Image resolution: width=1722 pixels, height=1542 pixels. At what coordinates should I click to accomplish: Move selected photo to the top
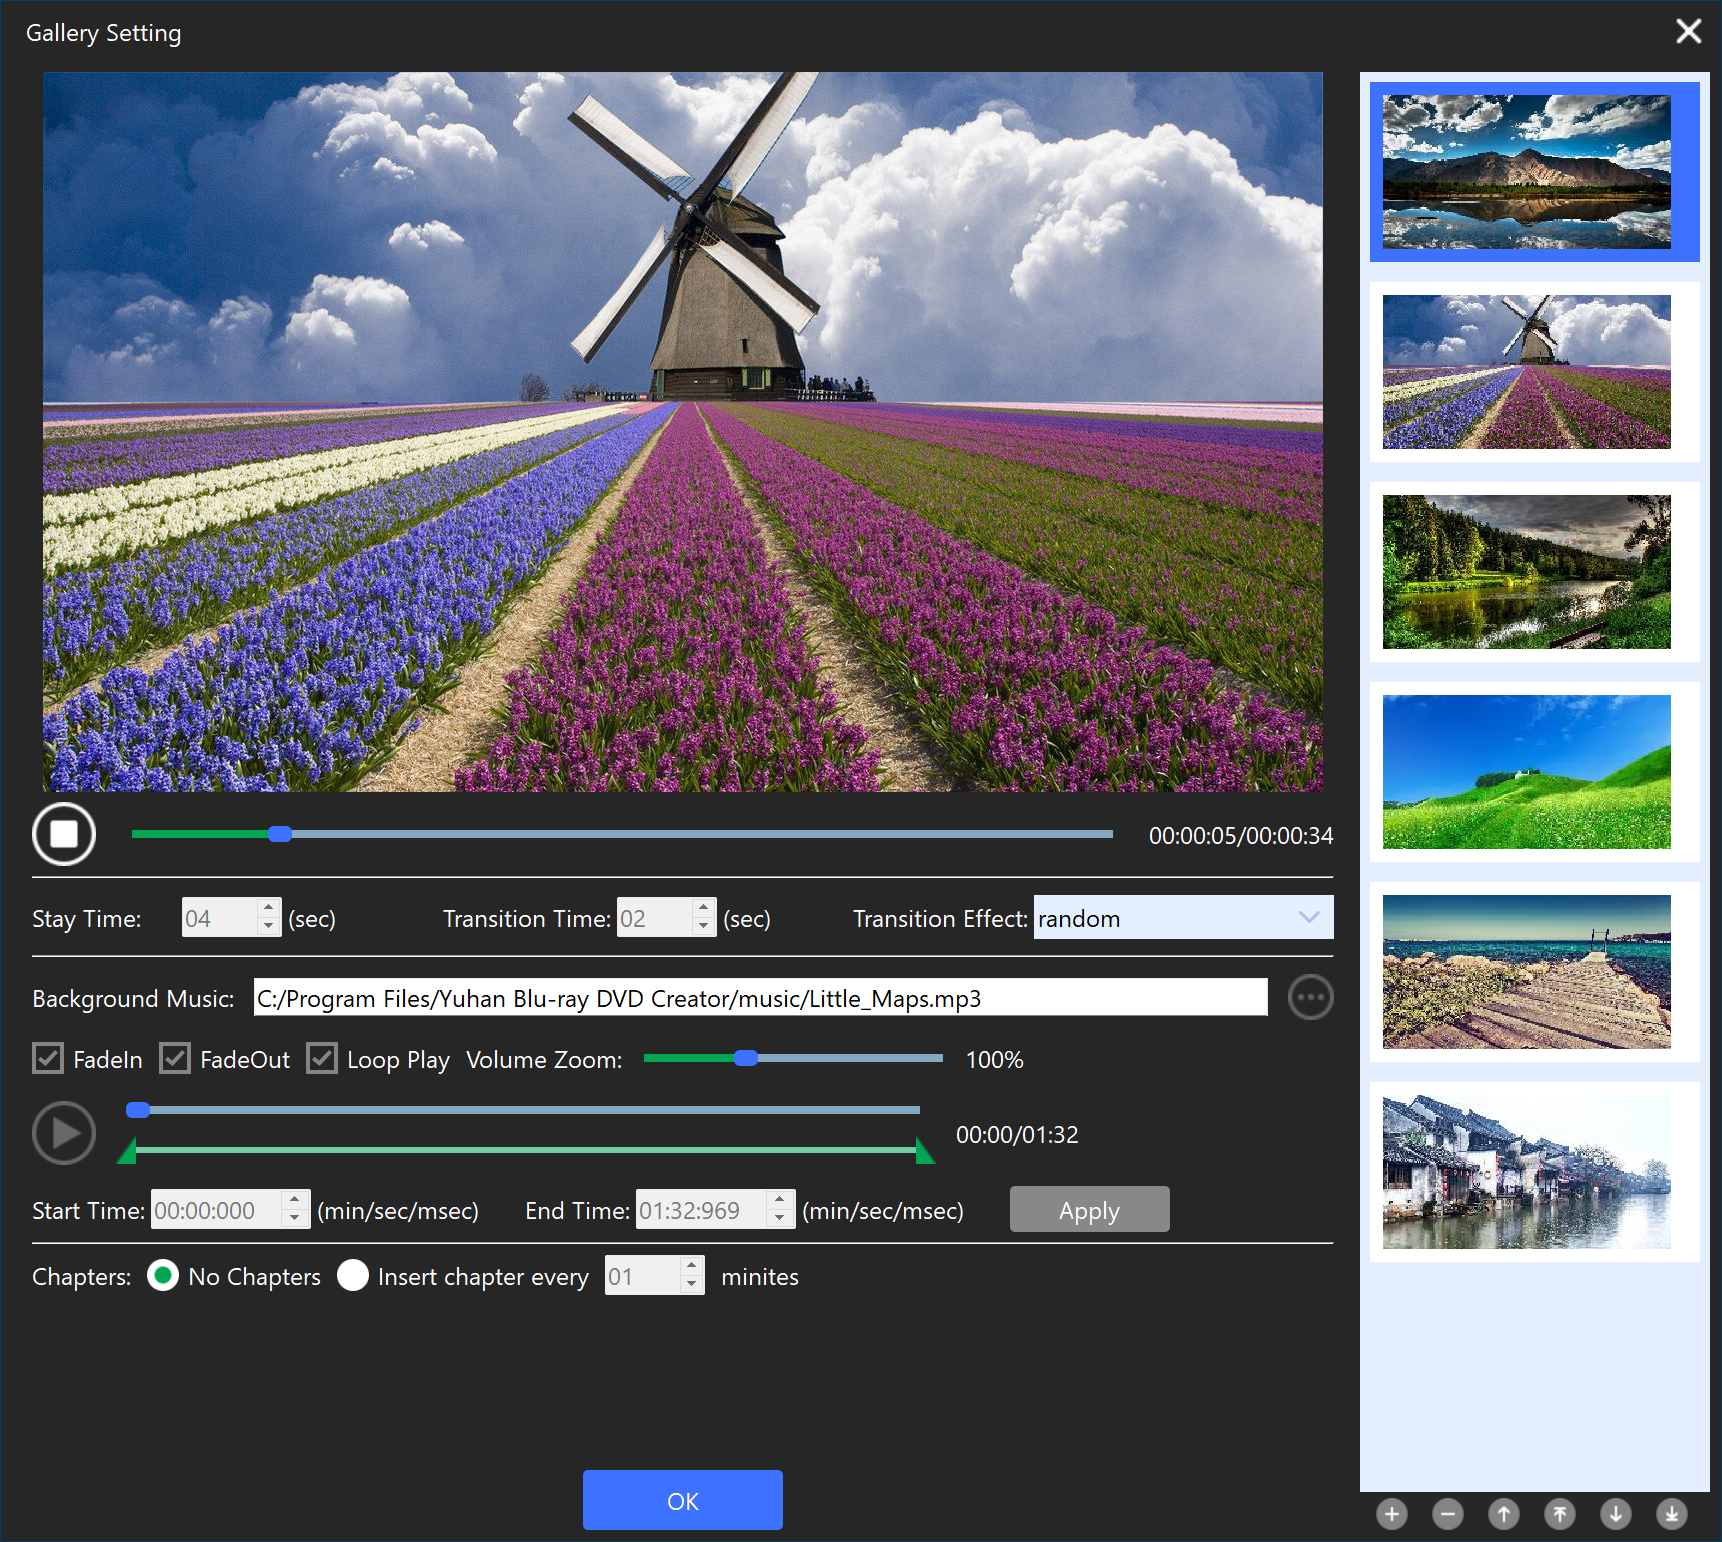(1559, 1514)
